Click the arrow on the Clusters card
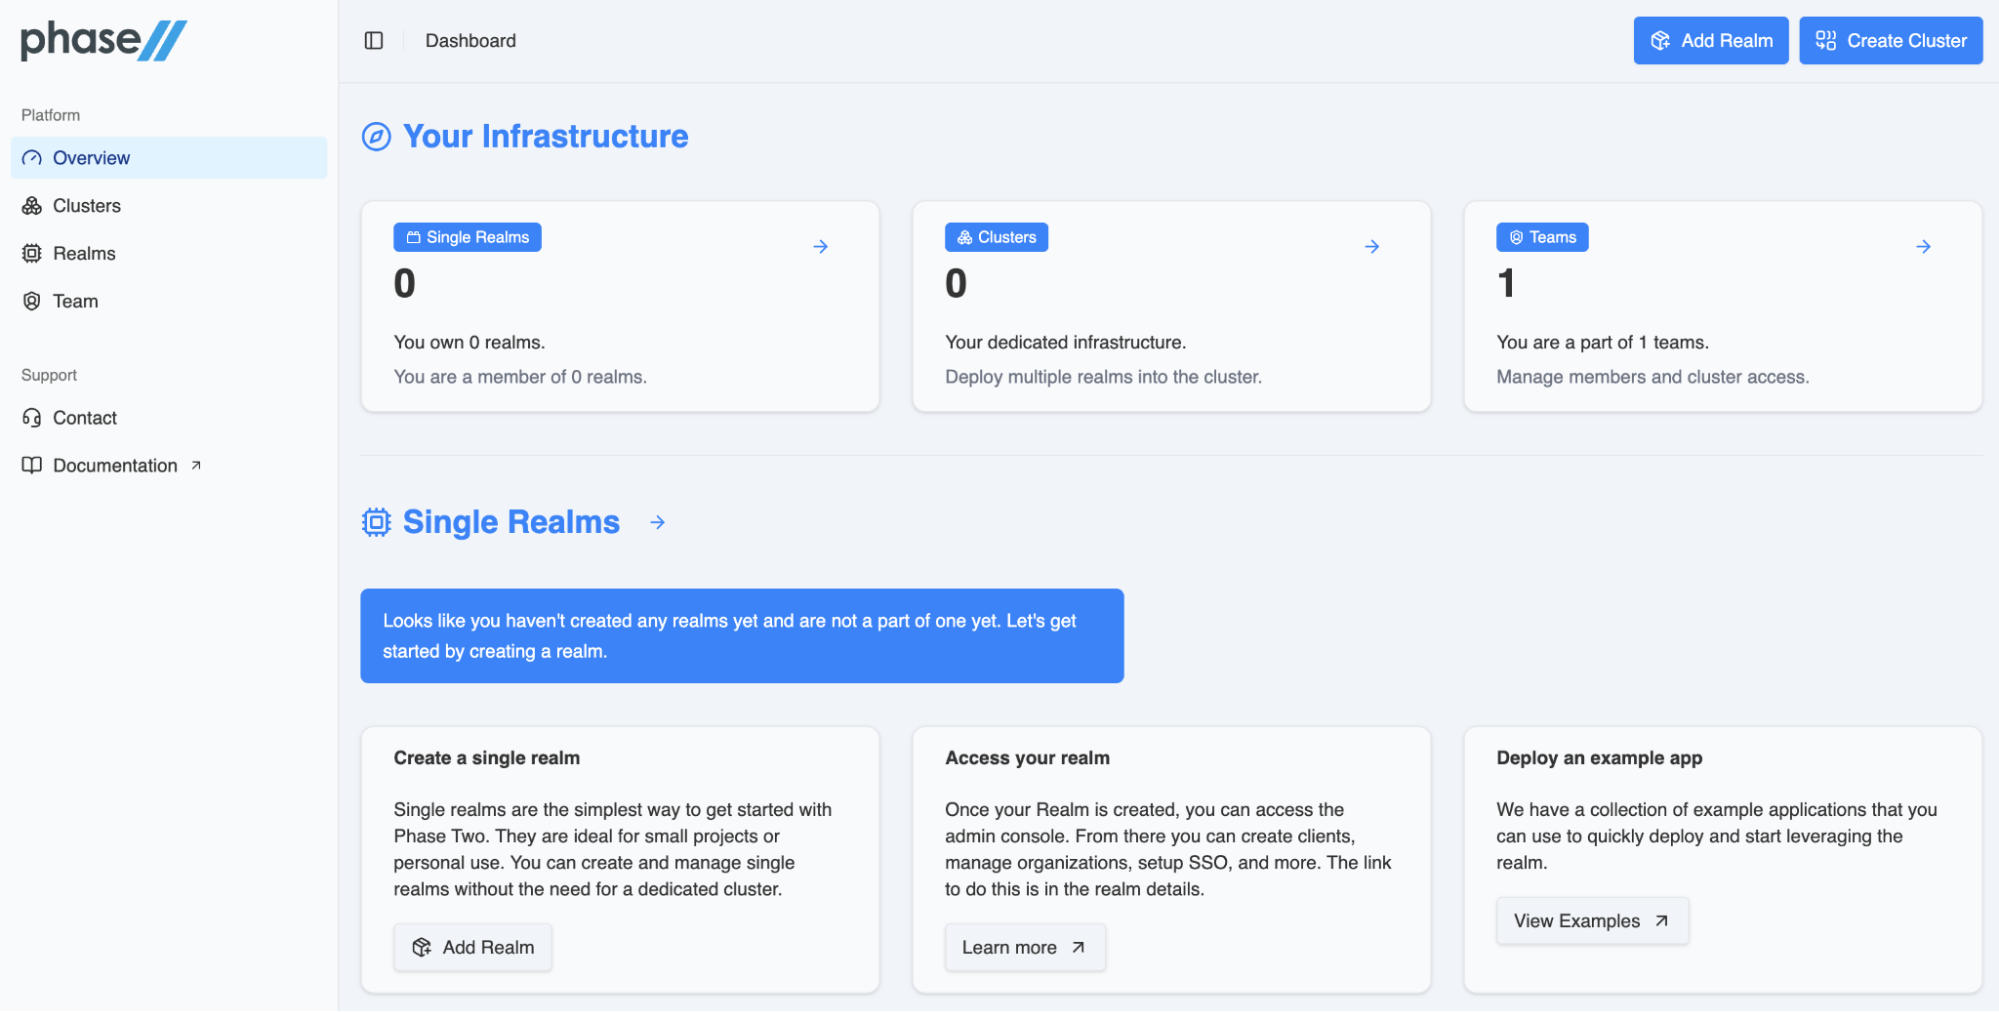The width and height of the screenshot is (1999, 1012). pos(1371,246)
